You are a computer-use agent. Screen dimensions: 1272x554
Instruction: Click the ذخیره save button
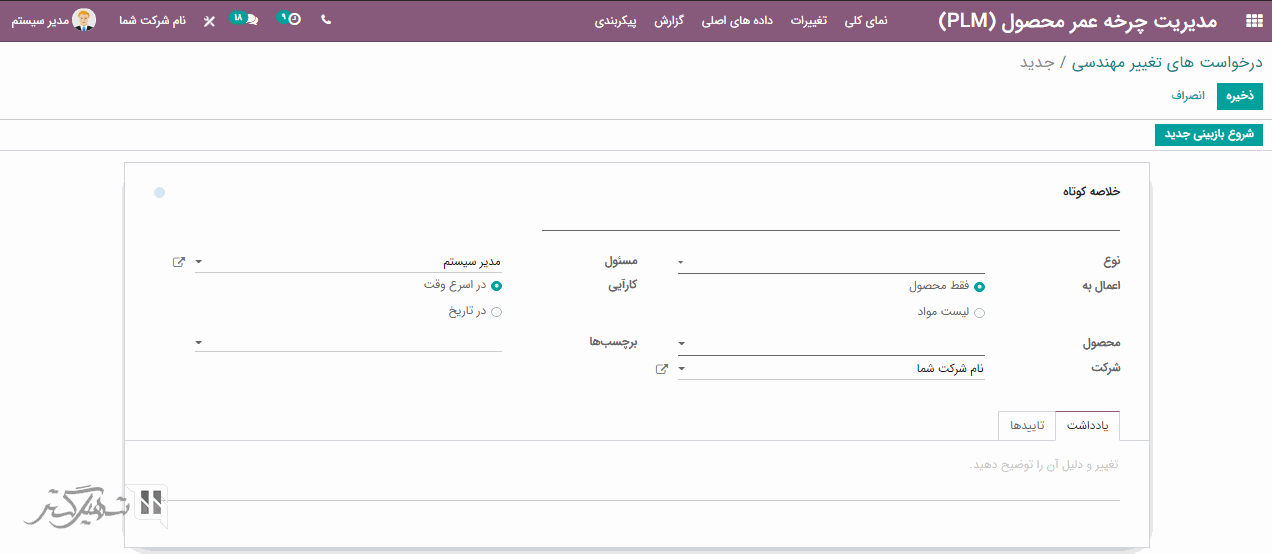click(x=1240, y=96)
